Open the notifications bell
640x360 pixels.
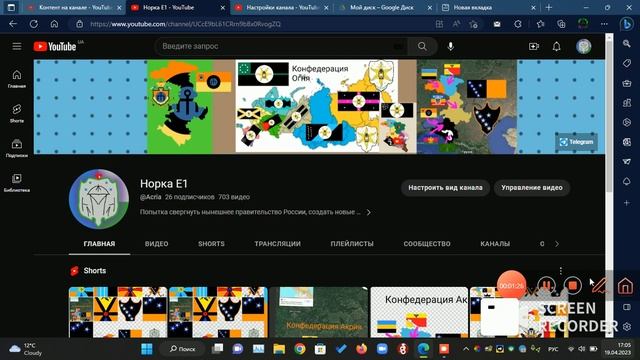pyautogui.click(x=556, y=47)
